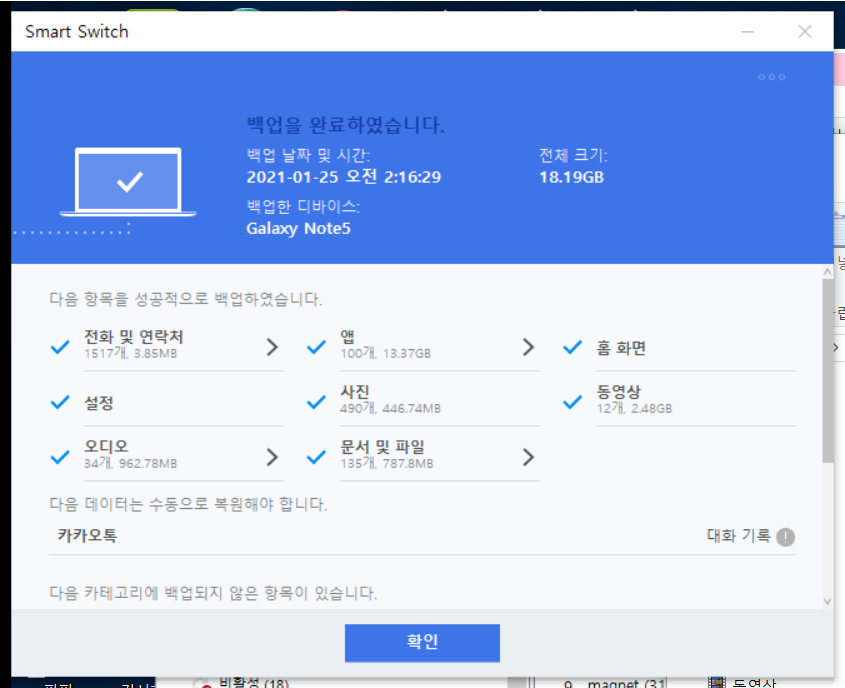Expand 전화 및 연락처 details chevron
Image resolution: width=845 pixels, height=688 pixels.
[273, 347]
